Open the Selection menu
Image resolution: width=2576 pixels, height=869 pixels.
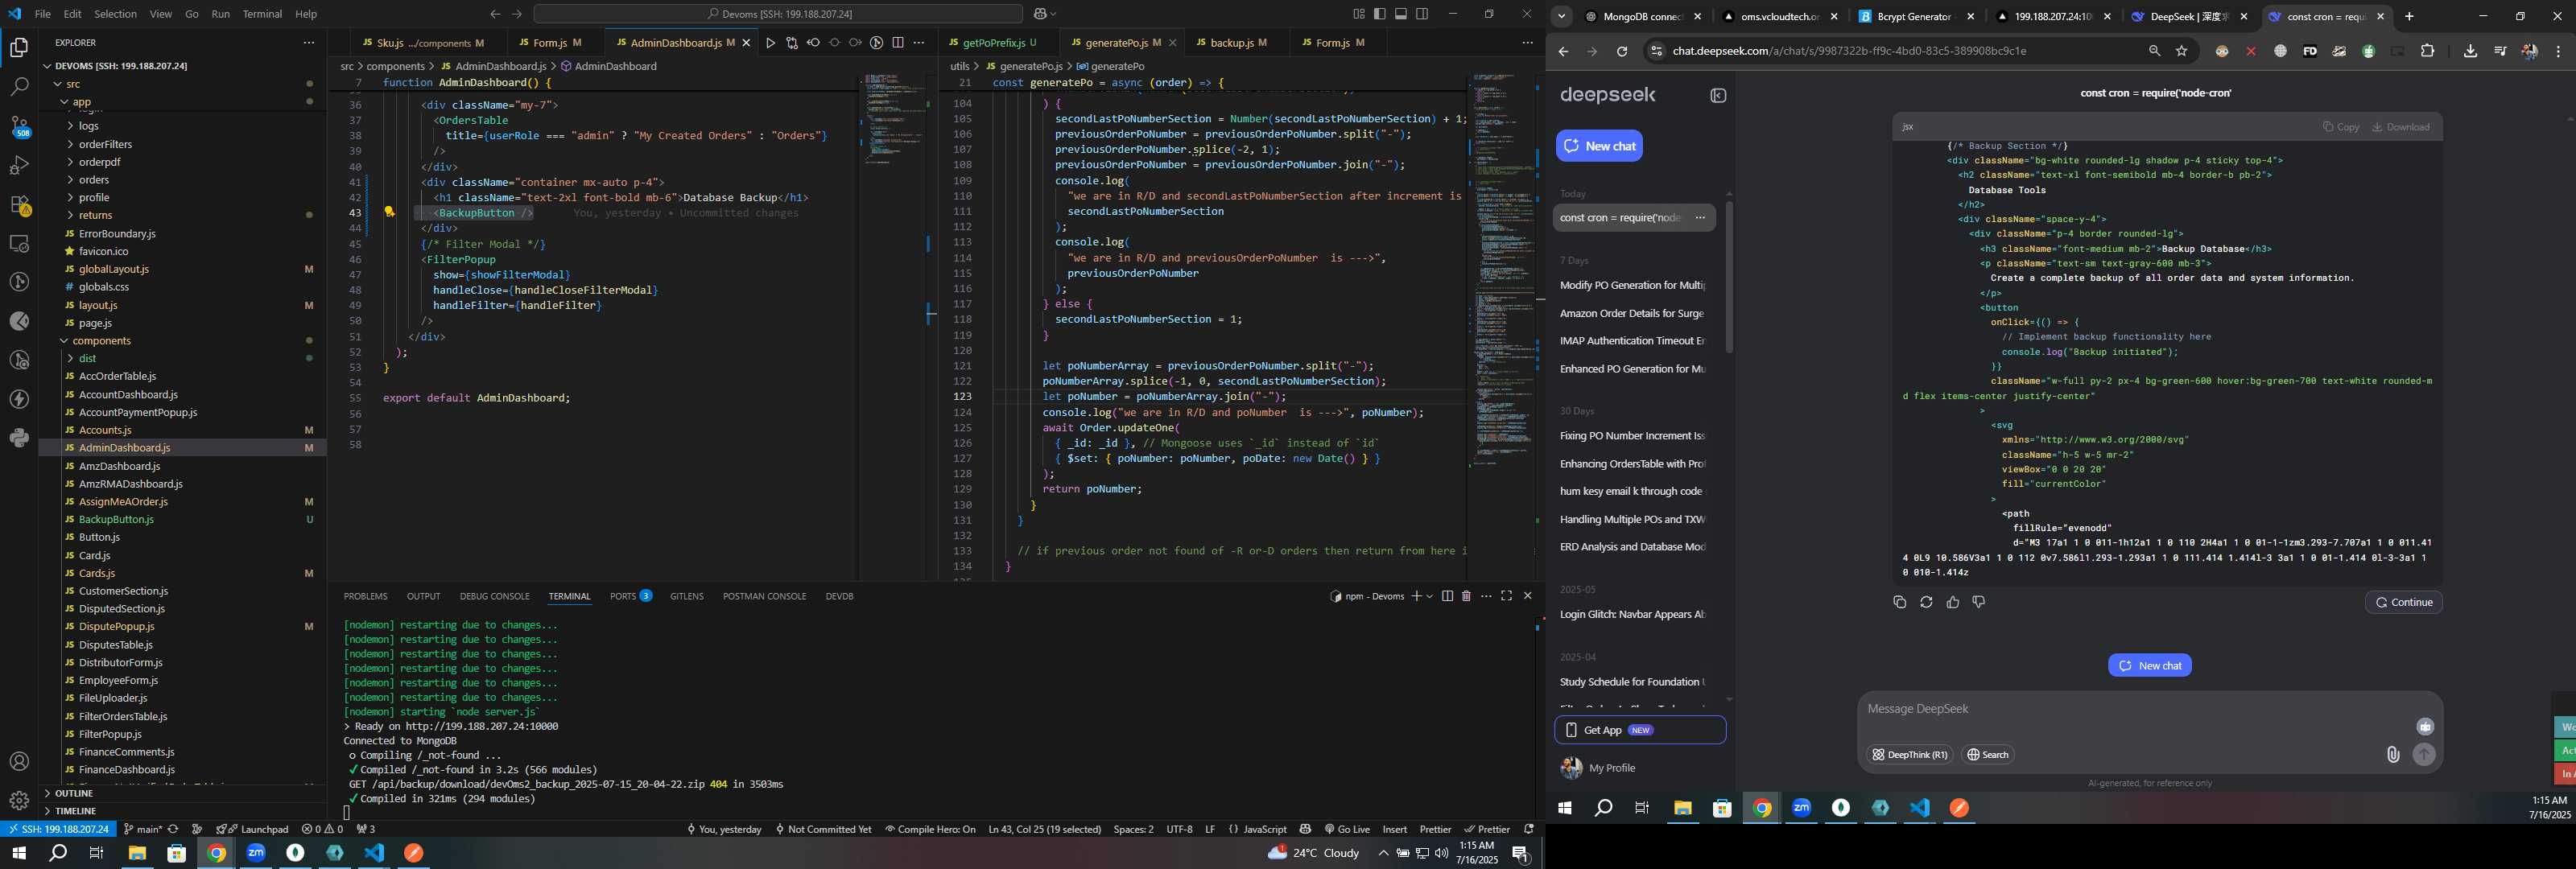[115, 14]
